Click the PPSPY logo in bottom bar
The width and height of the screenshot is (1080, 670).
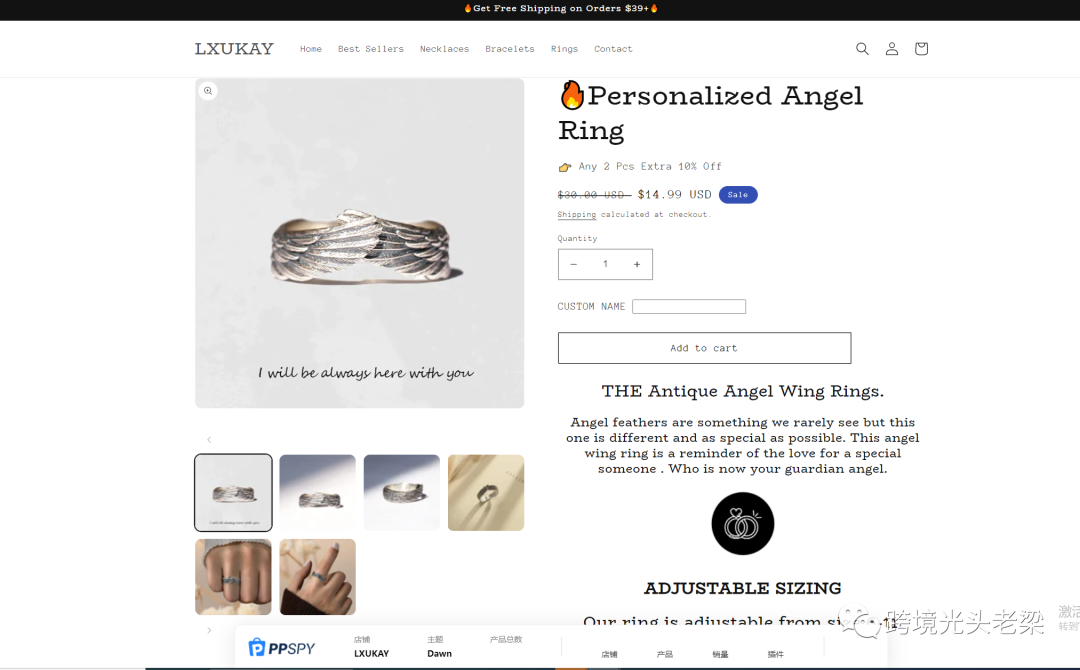pos(282,648)
